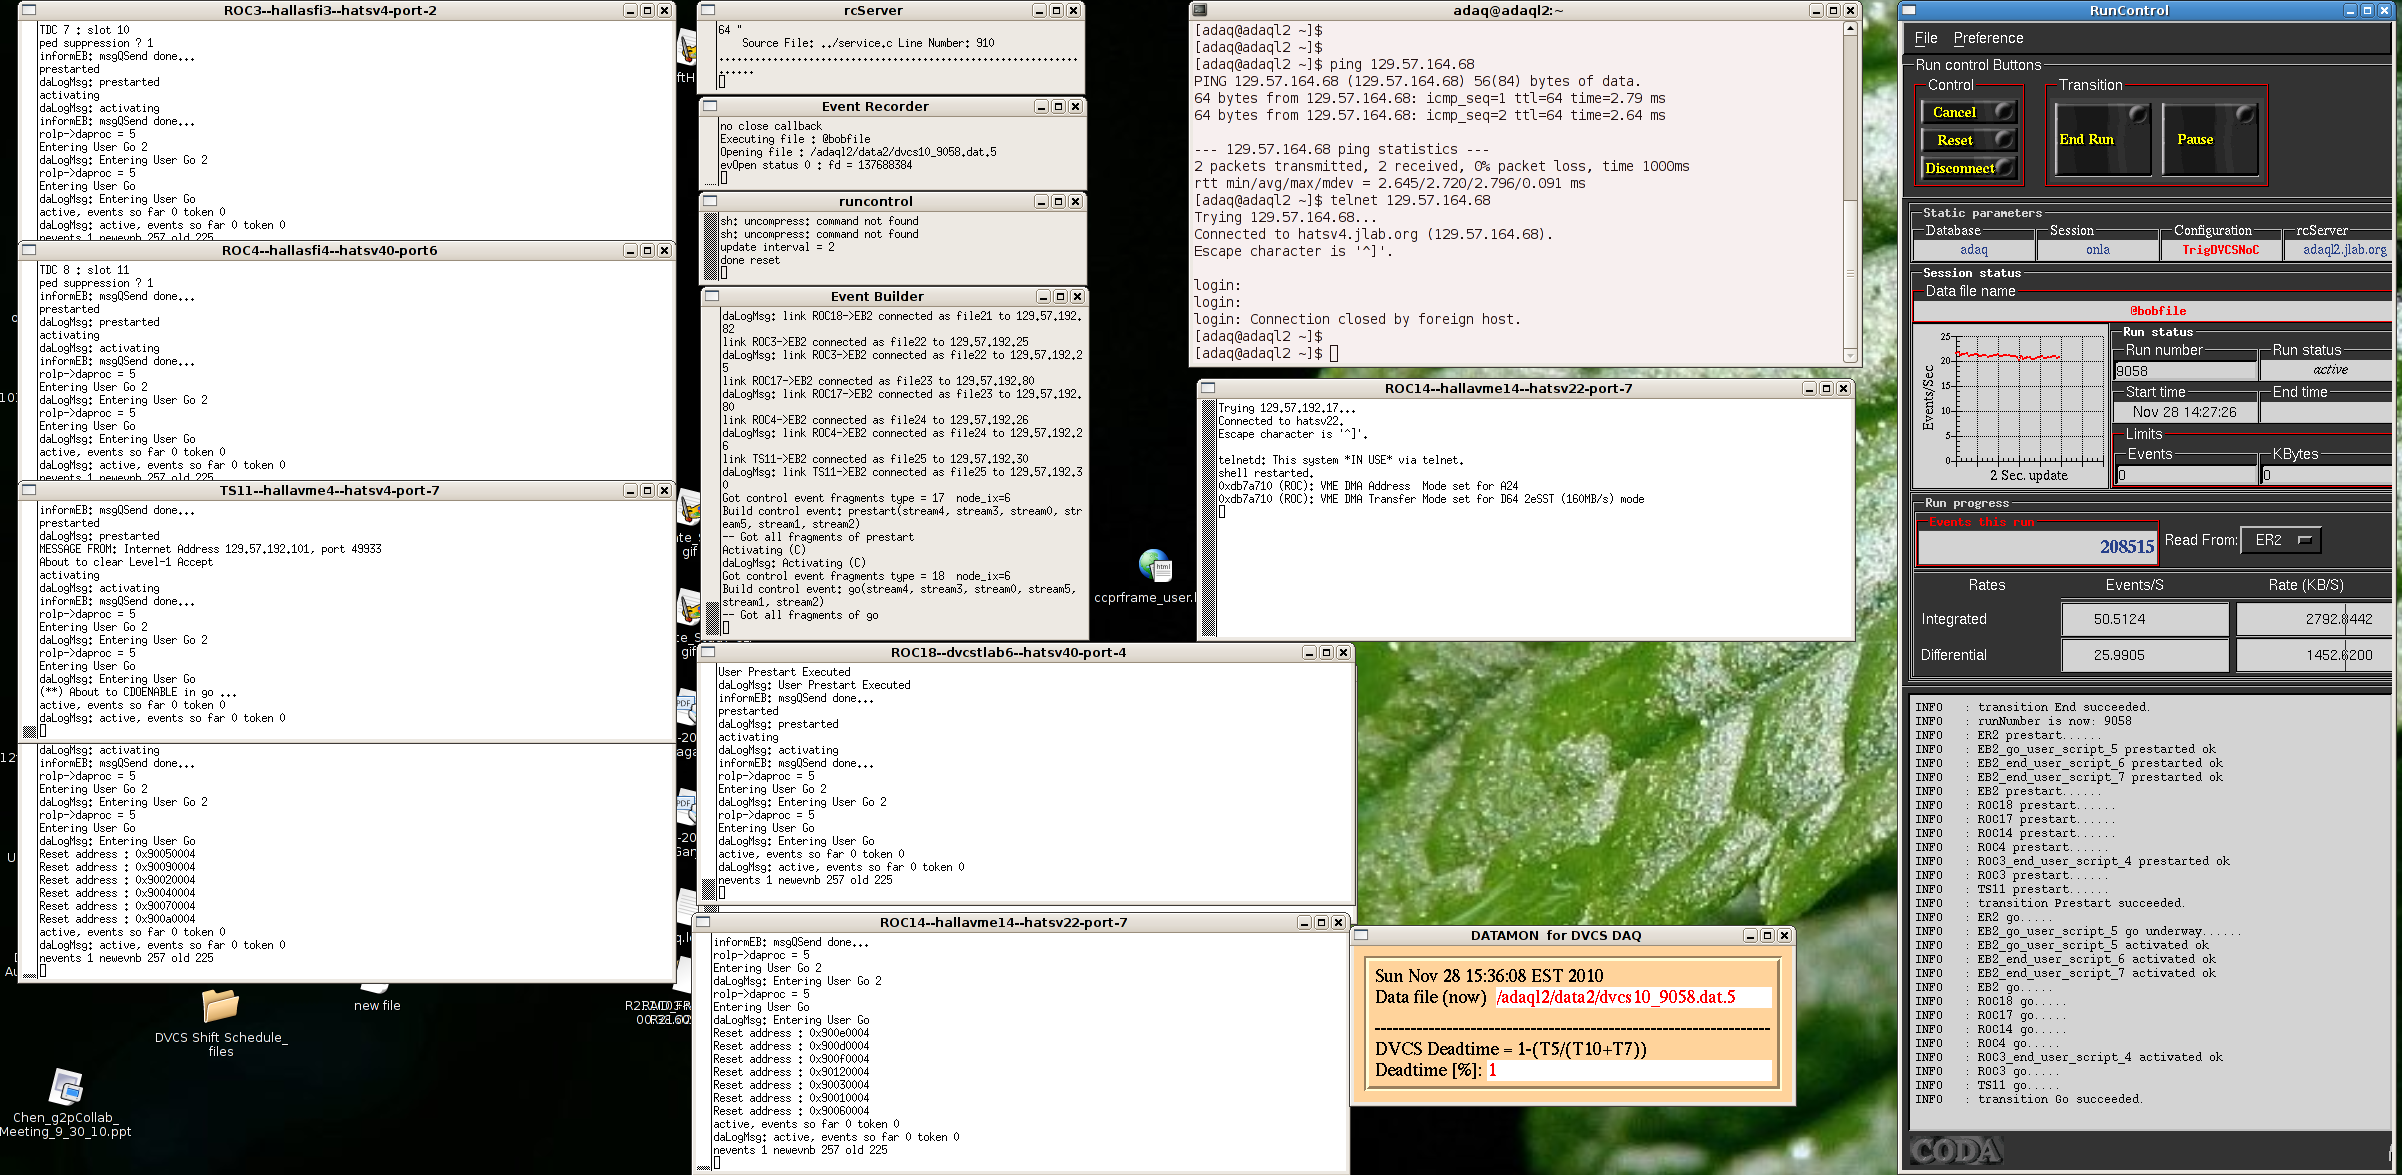This screenshot has height=1175, width=2402.
Task: Click the adaq@adaql2 terminal scrollbar up arrow
Action: click(1850, 28)
